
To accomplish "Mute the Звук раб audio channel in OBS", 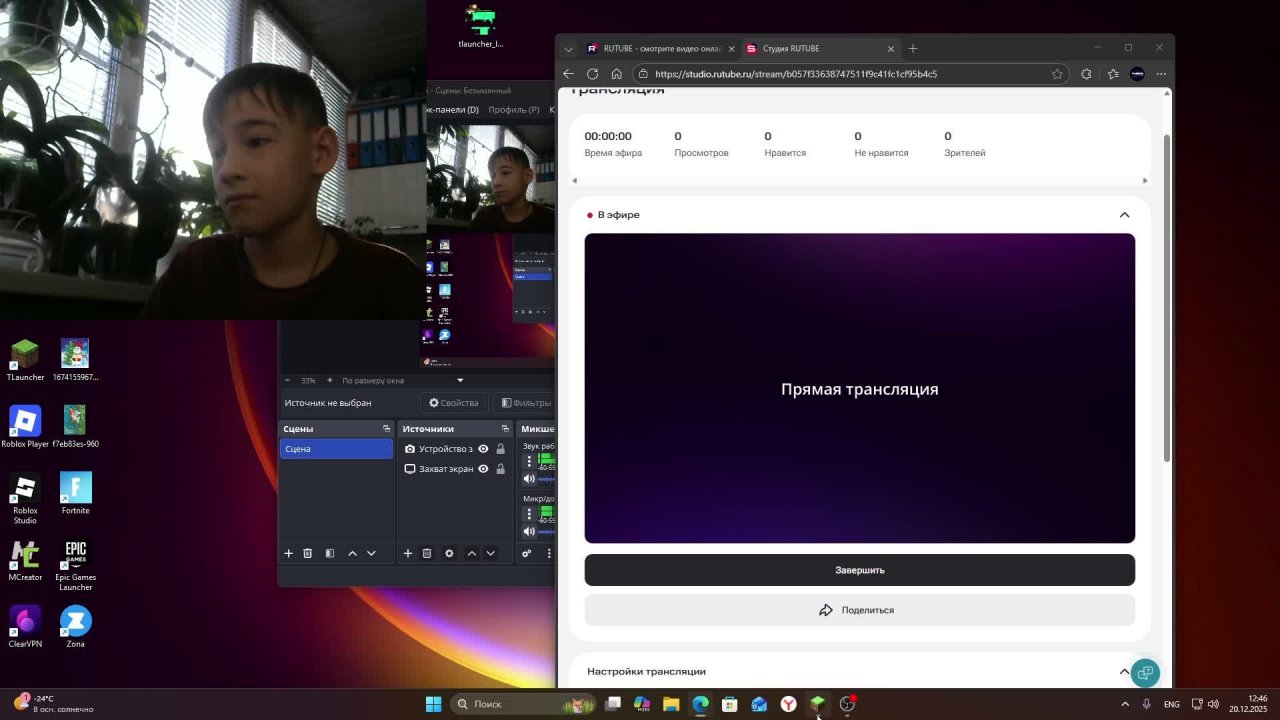I will 529,479.
